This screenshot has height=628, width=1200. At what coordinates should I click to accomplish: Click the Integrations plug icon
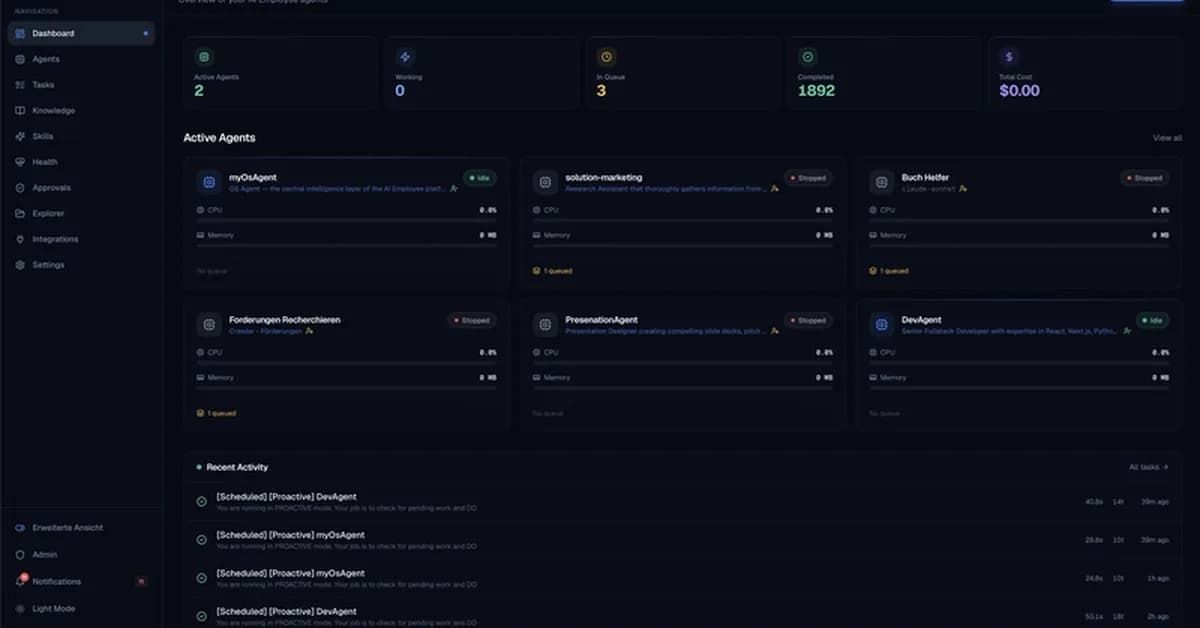point(21,239)
